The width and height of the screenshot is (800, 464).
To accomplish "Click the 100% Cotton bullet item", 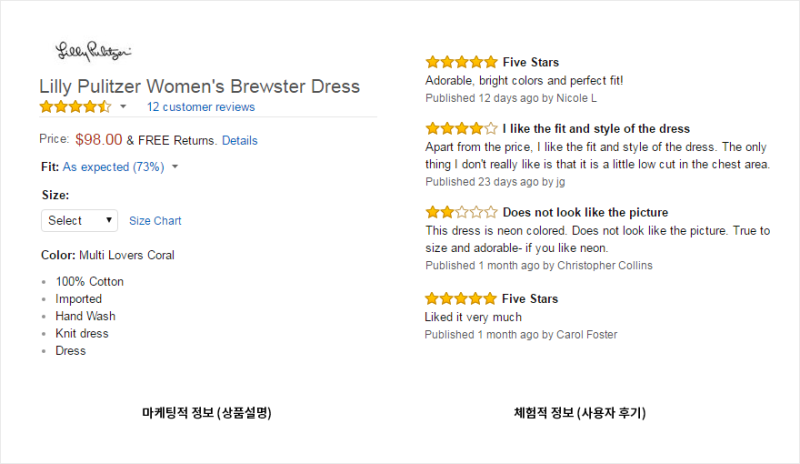I will 89,281.
